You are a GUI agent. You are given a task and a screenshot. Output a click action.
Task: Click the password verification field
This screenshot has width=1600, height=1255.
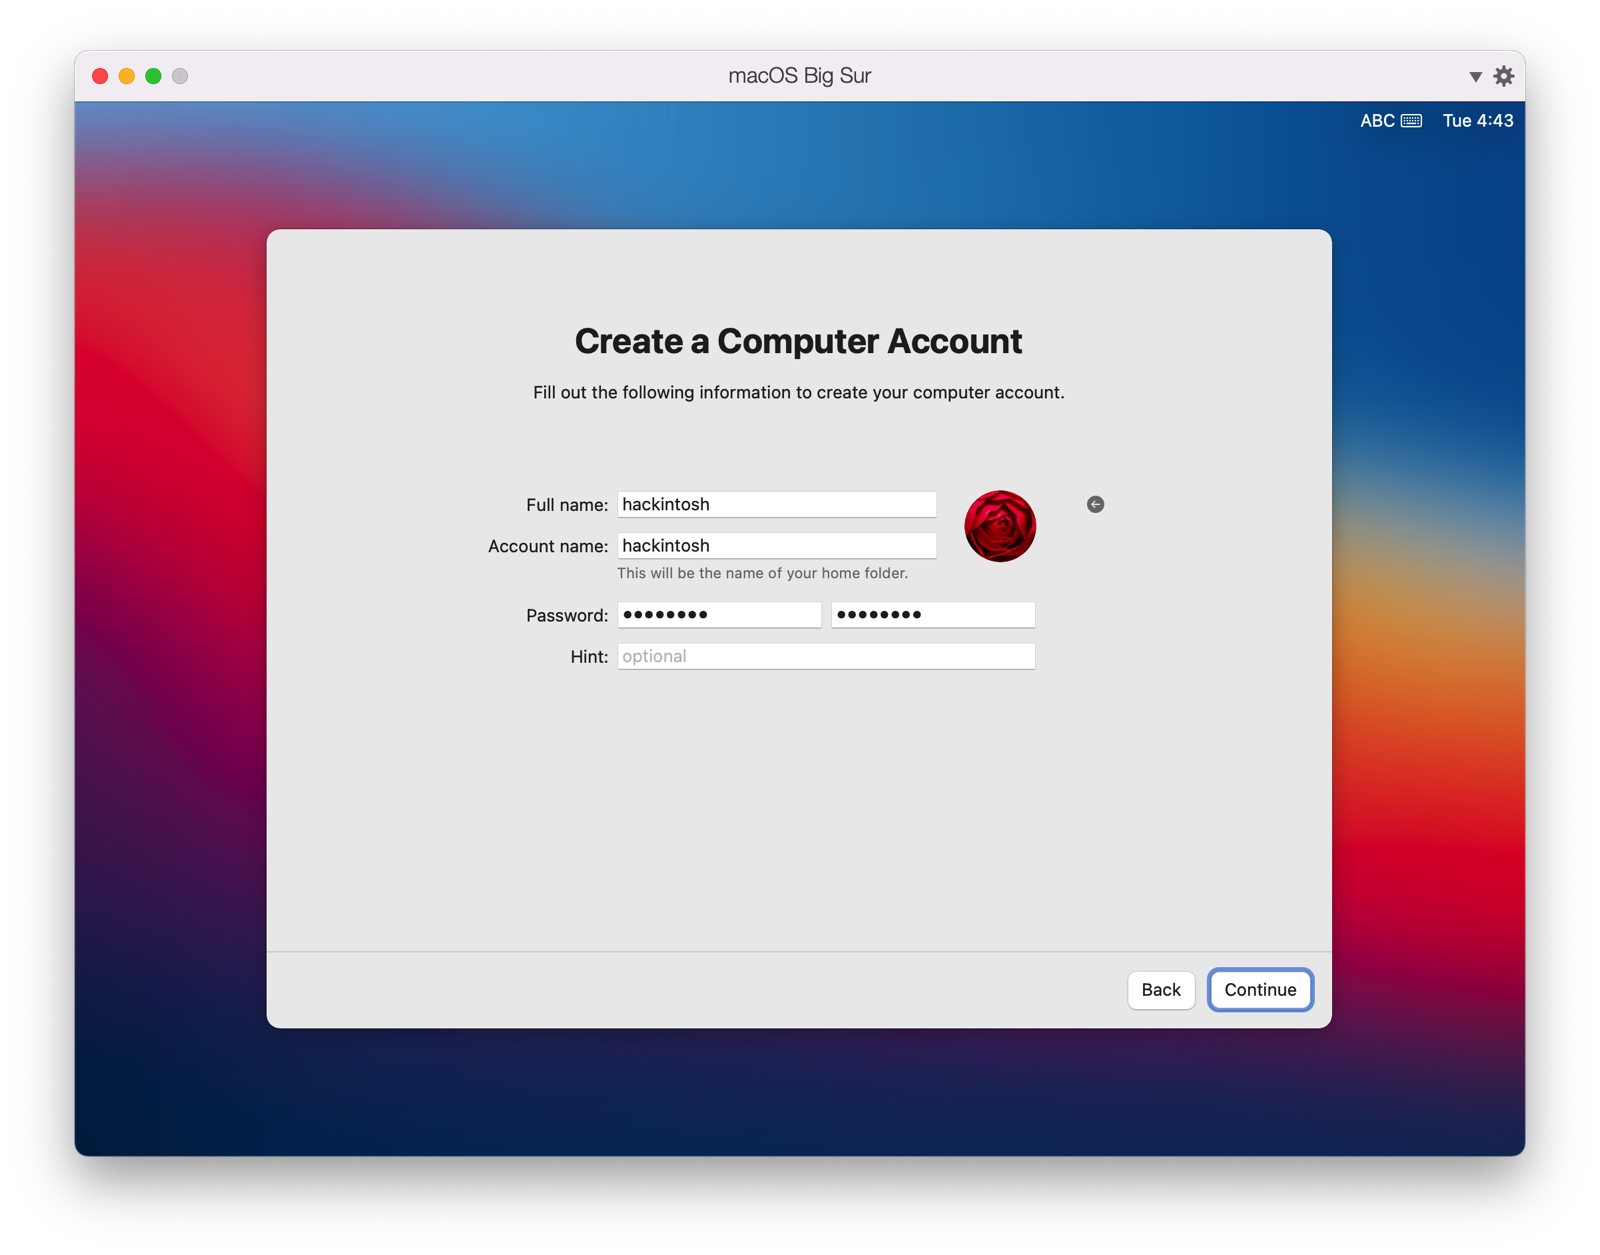[932, 614]
